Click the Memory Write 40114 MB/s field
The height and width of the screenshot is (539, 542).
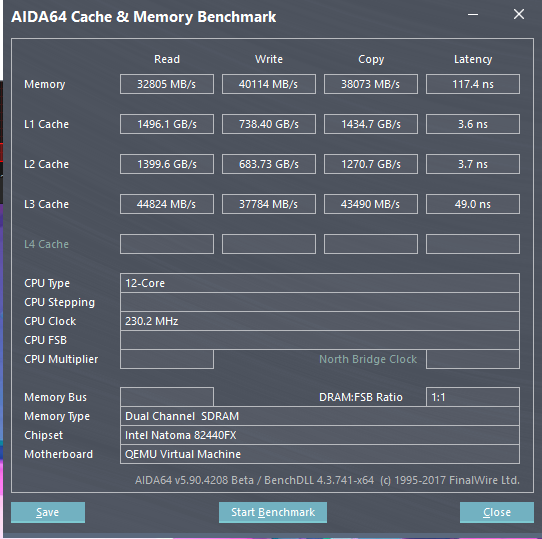[269, 84]
